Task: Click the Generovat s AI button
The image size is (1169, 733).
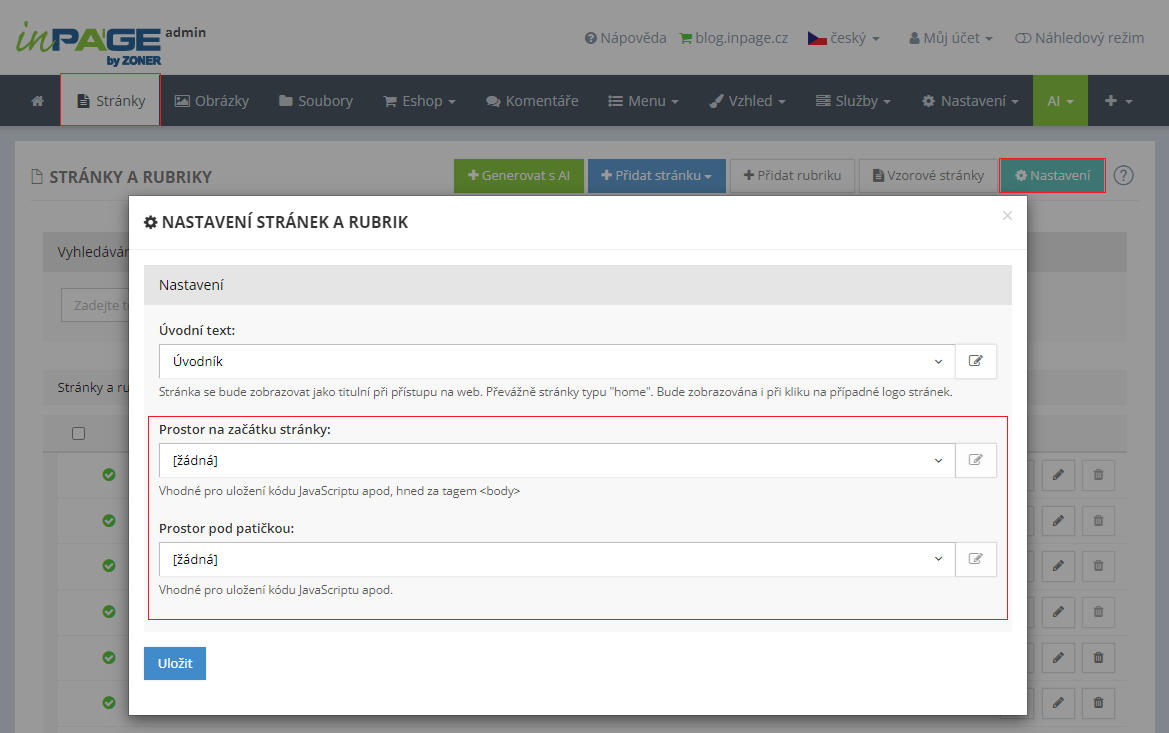Action: (x=518, y=176)
